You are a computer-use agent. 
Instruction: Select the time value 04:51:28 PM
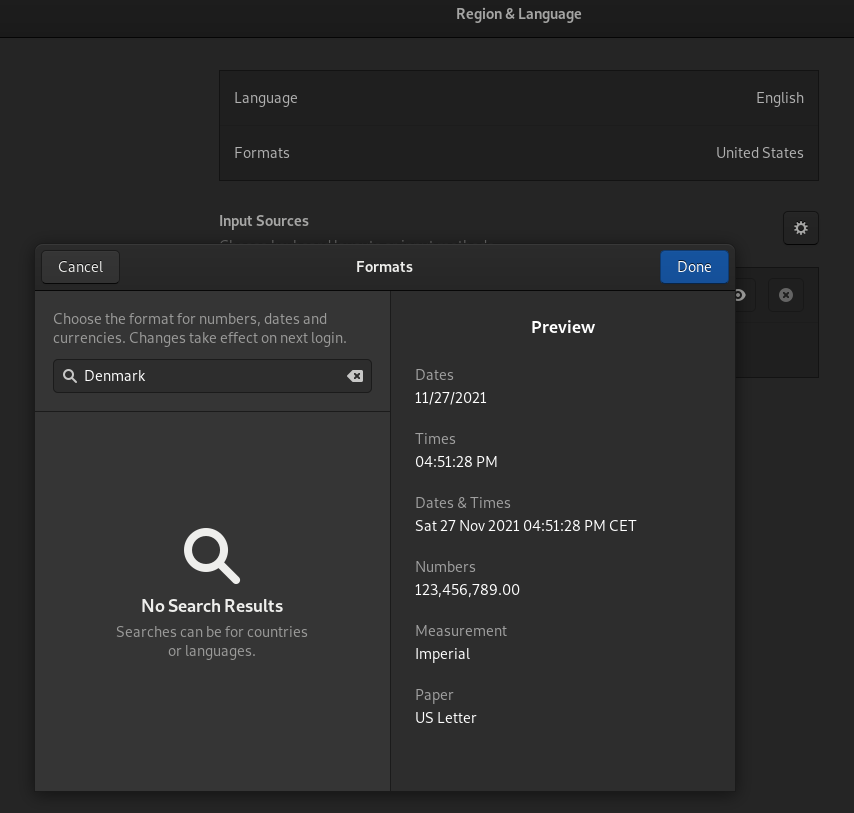coord(456,462)
